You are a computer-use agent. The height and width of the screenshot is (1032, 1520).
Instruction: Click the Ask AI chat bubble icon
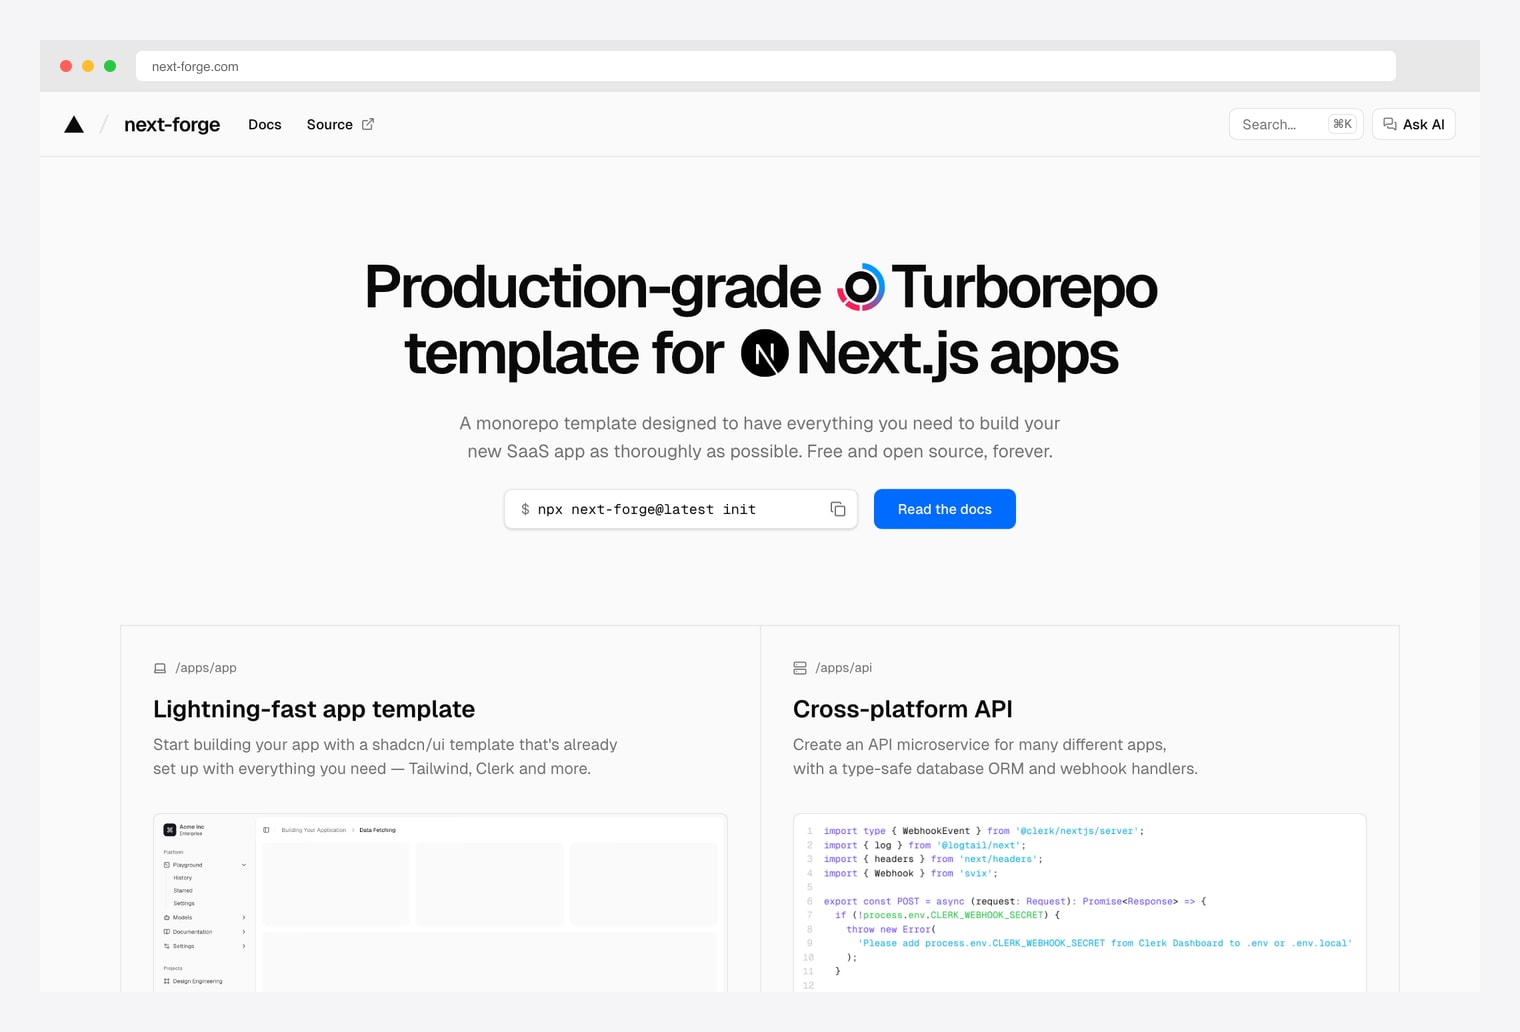coord(1390,124)
